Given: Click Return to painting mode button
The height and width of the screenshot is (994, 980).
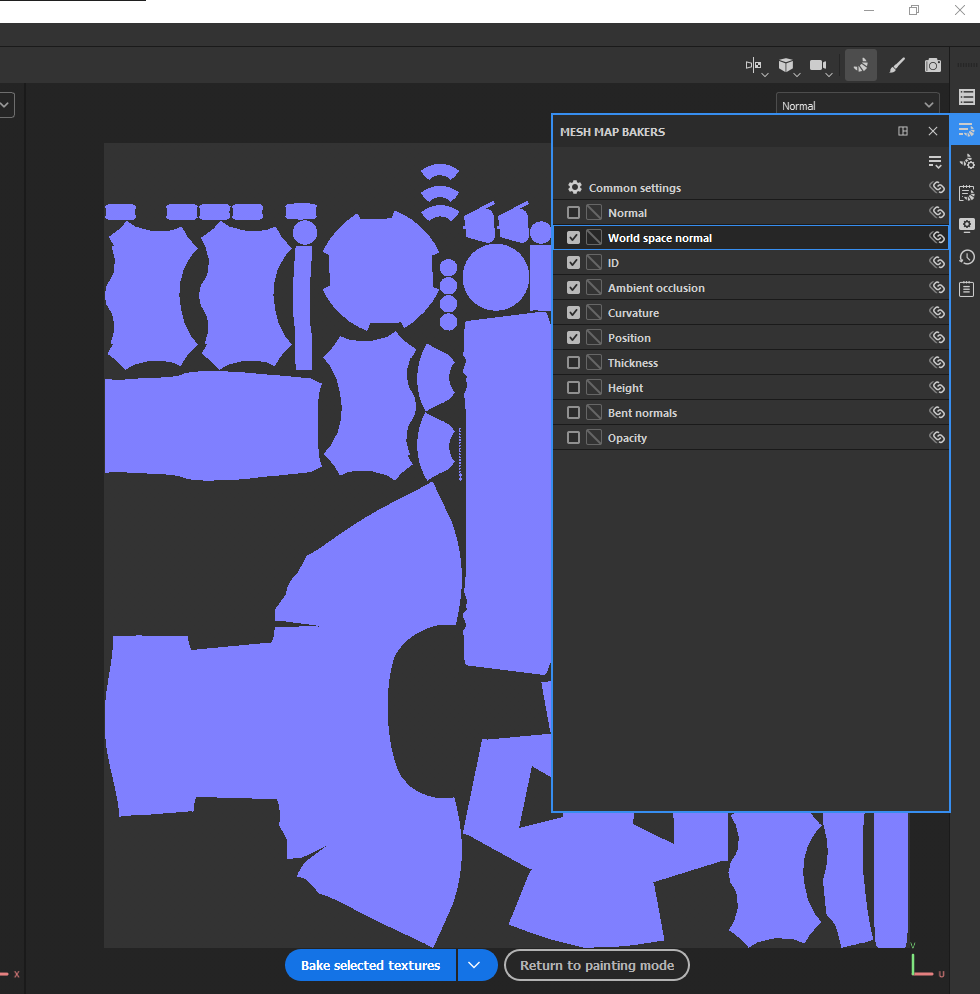Looking at the screenshot, I should [597, 965].
